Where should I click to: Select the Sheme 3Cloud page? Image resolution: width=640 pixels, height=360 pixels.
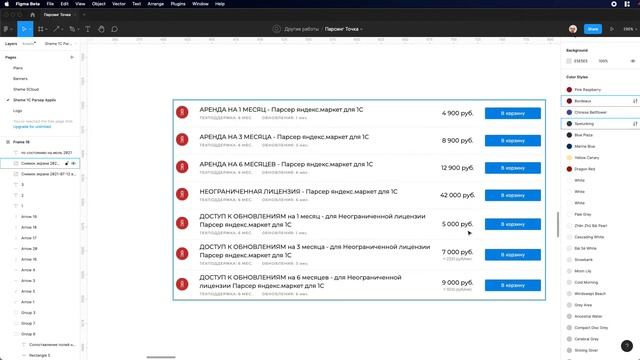tap(26, 89)
